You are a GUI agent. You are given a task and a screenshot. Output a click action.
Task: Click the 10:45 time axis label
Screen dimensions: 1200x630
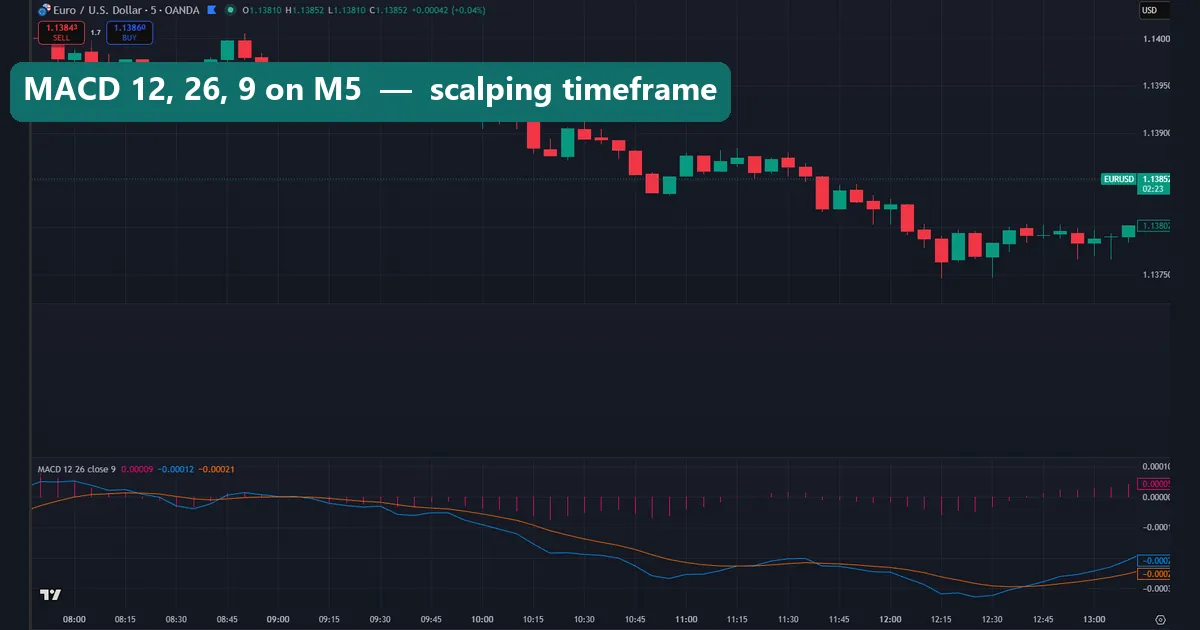(x=635, y=619)
